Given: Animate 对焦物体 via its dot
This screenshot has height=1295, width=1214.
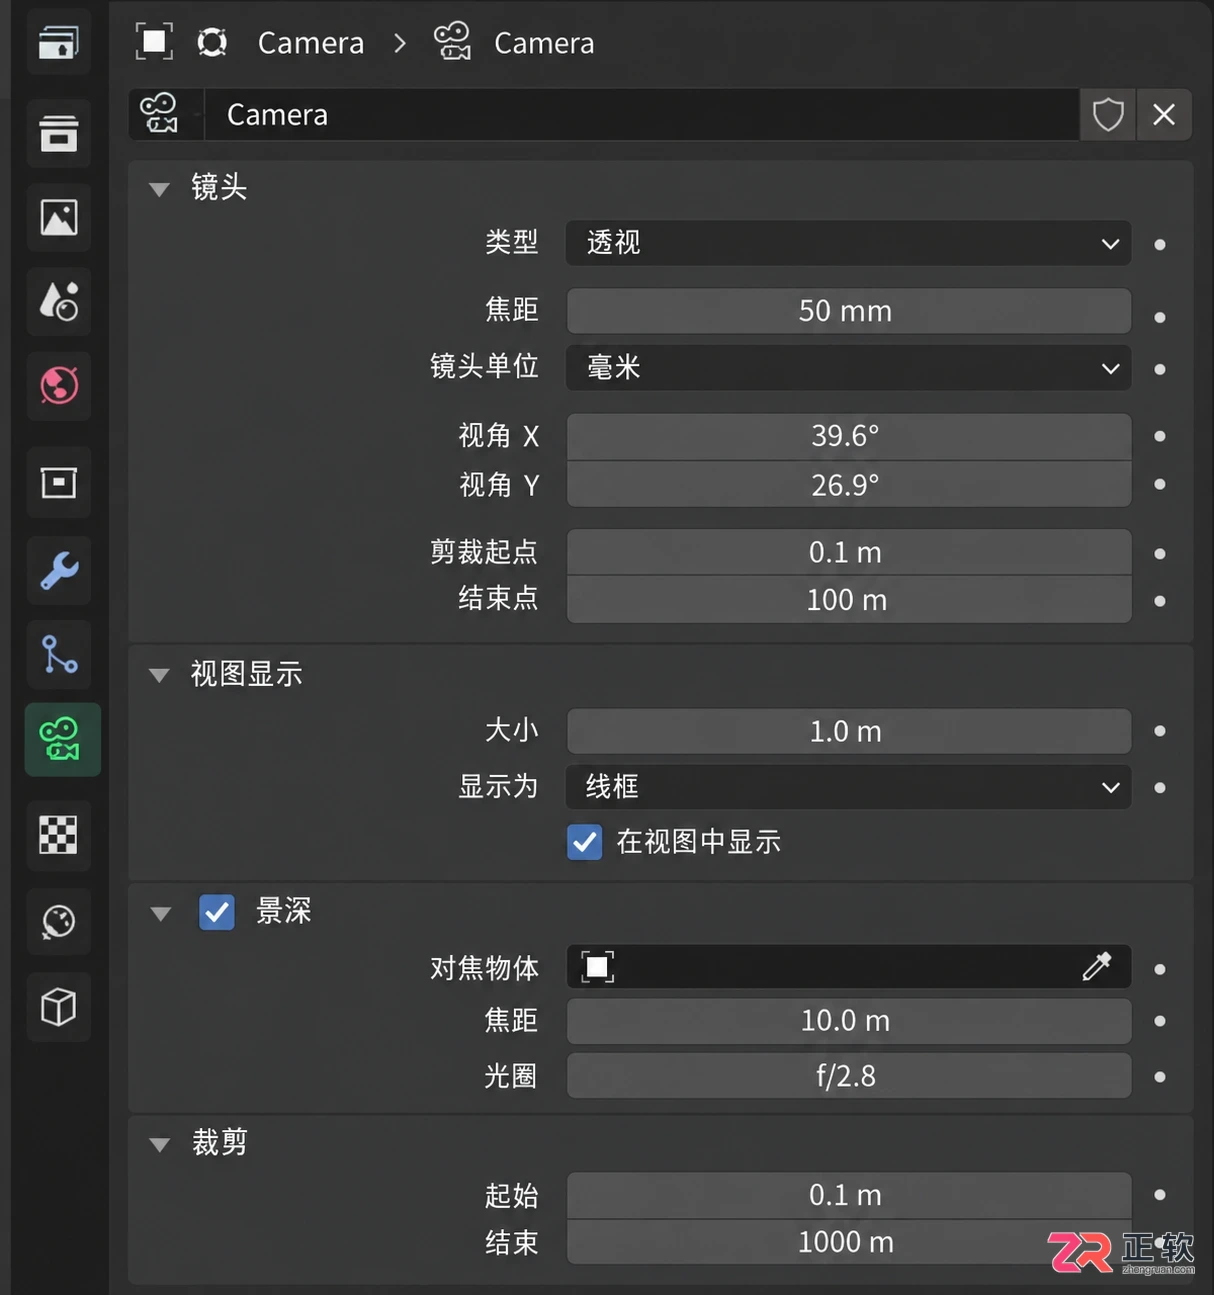Looking at the screenshot, I should [1160, 969].
